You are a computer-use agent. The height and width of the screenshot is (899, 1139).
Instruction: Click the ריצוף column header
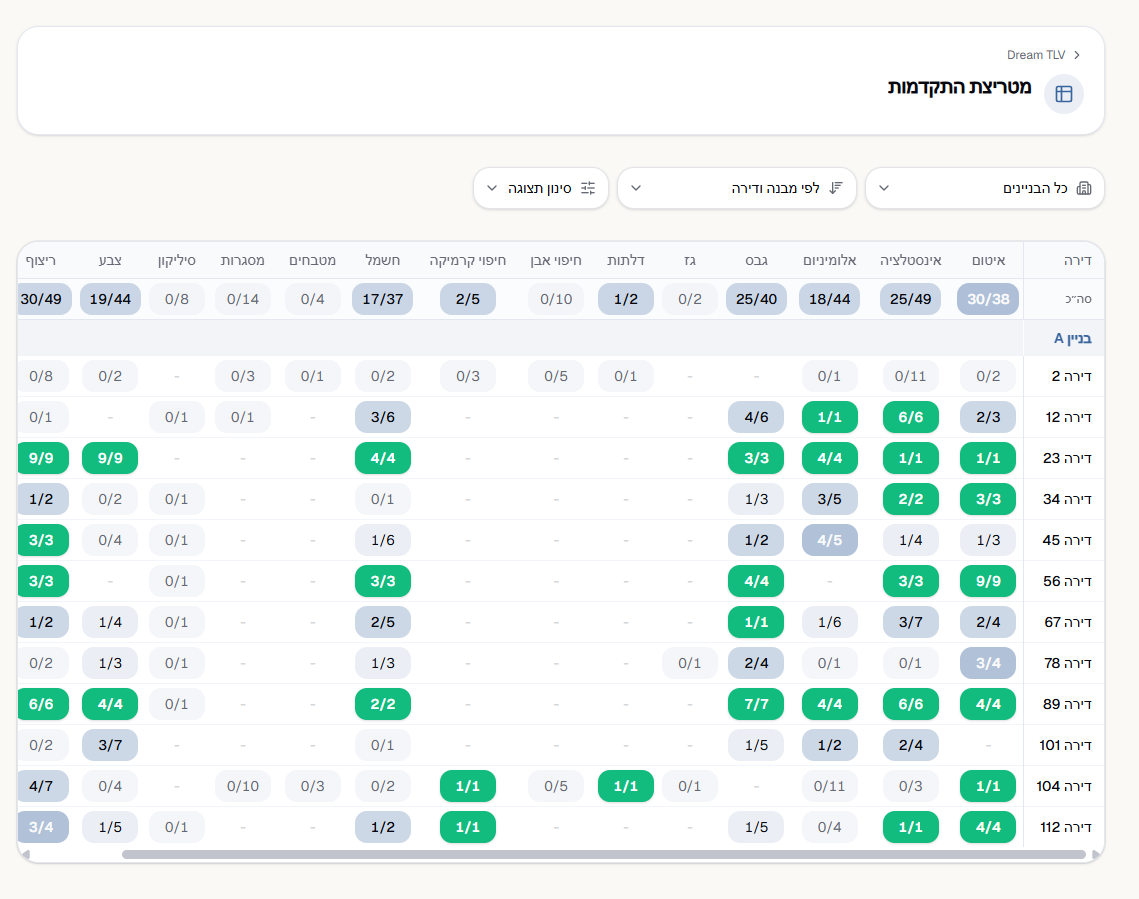pos(41,261)
